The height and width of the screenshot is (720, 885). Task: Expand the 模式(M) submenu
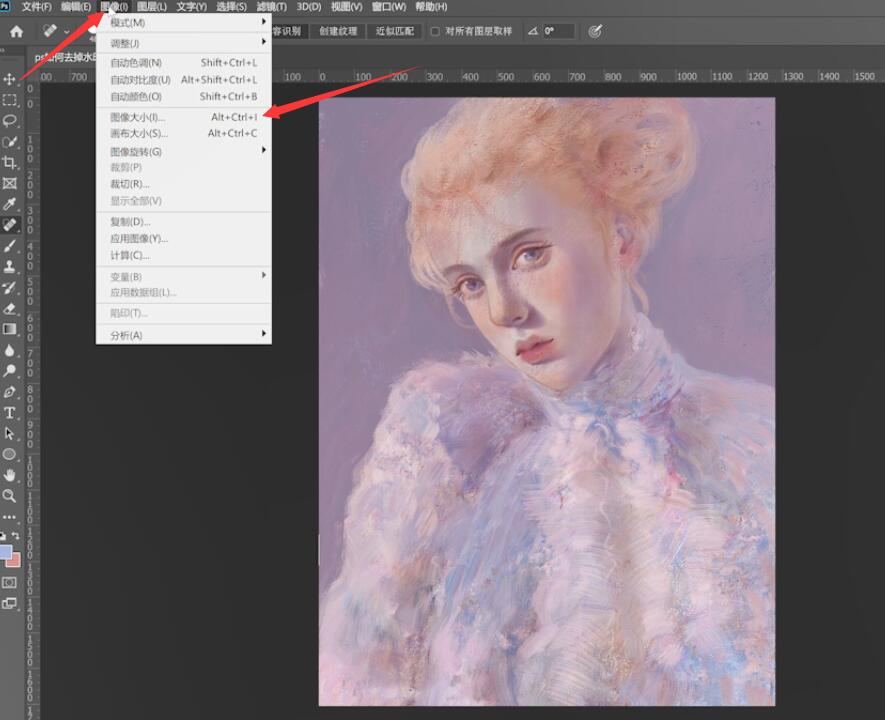(x=183, y=23)
